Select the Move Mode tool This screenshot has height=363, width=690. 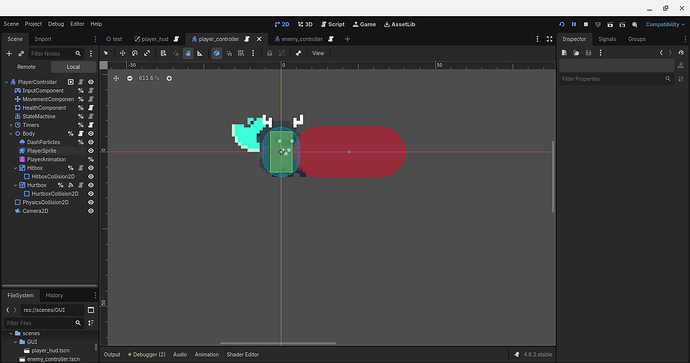(122, 53)
